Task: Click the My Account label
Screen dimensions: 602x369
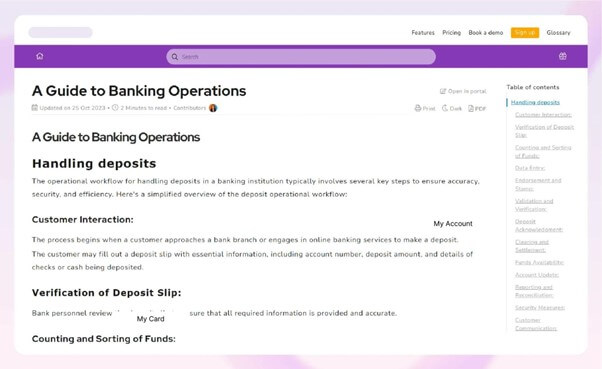Action: coord(453,223)
